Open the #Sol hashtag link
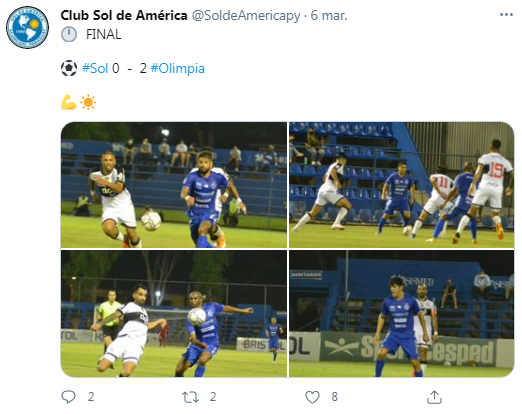 pyautogui.click(x=95, y=68)
